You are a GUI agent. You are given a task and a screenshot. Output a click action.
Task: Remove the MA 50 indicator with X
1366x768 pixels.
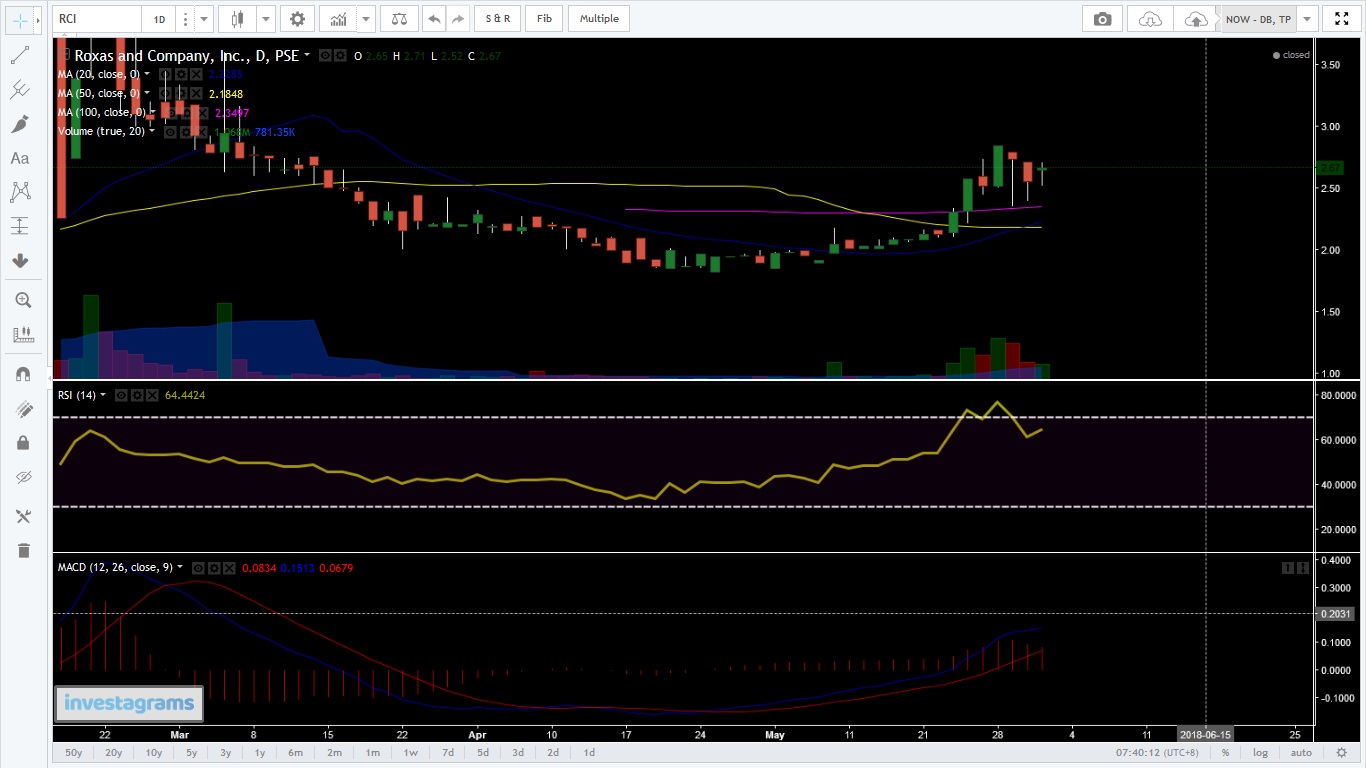coord(196,94)
